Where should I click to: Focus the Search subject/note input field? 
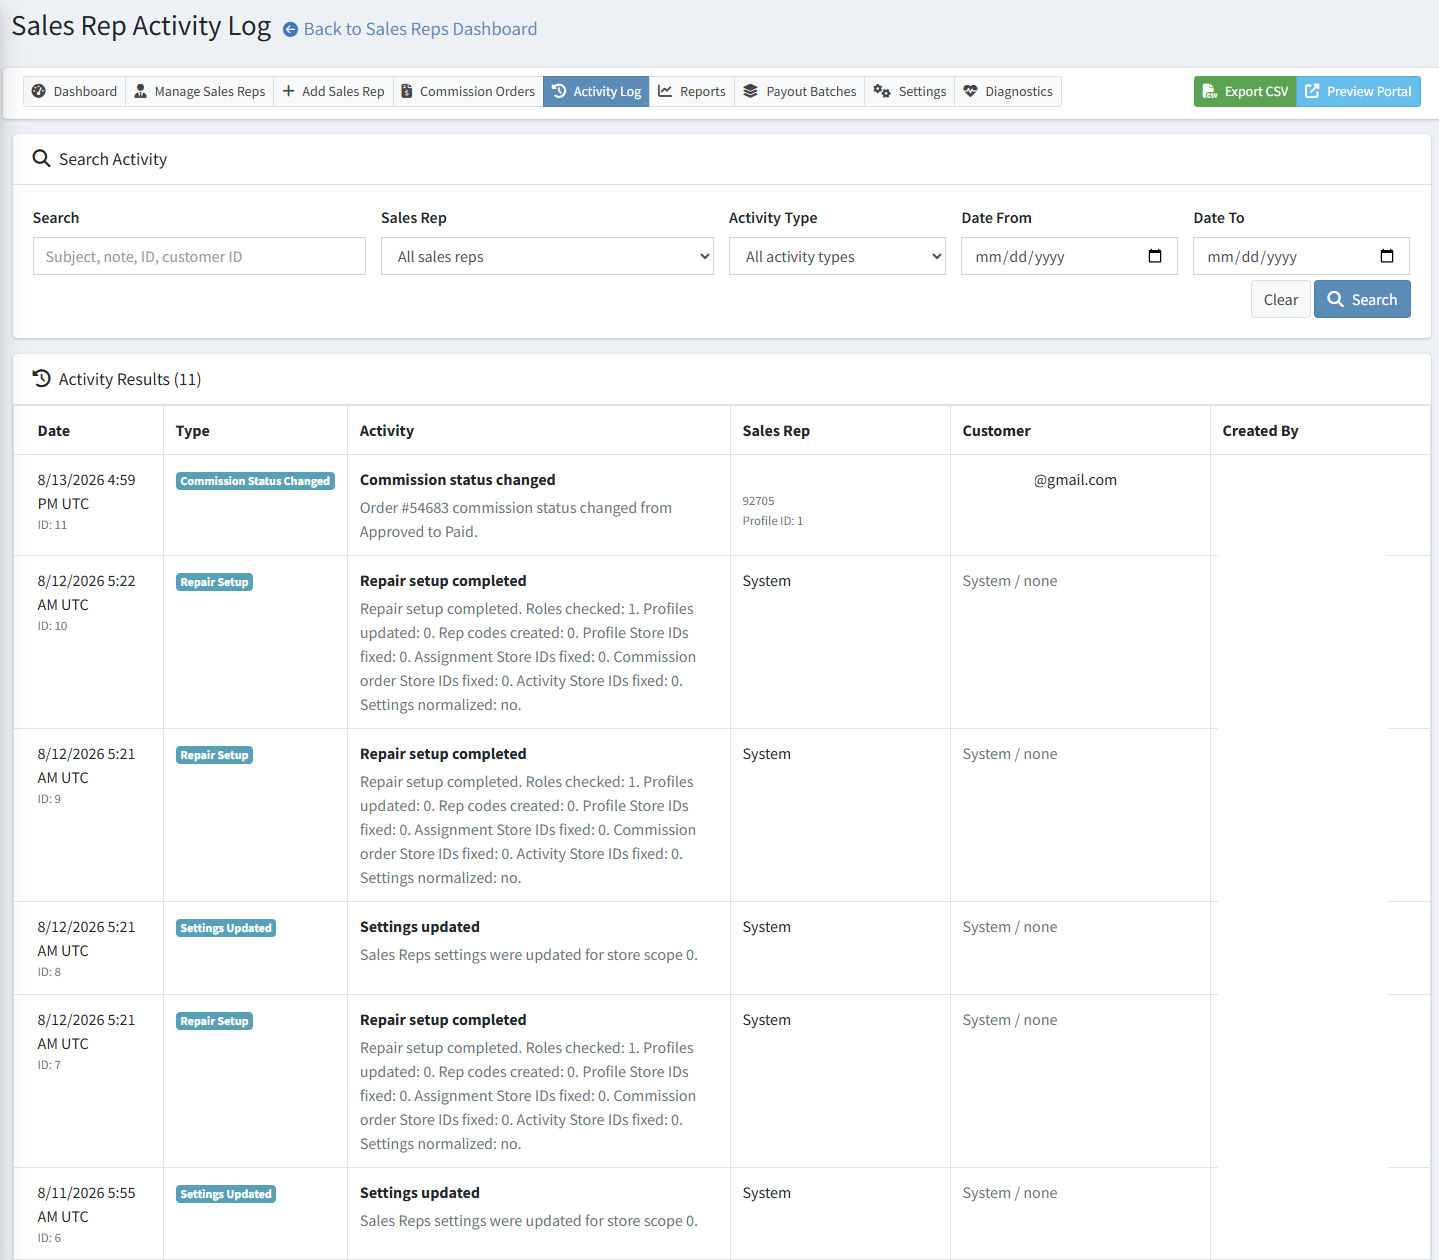199,256
